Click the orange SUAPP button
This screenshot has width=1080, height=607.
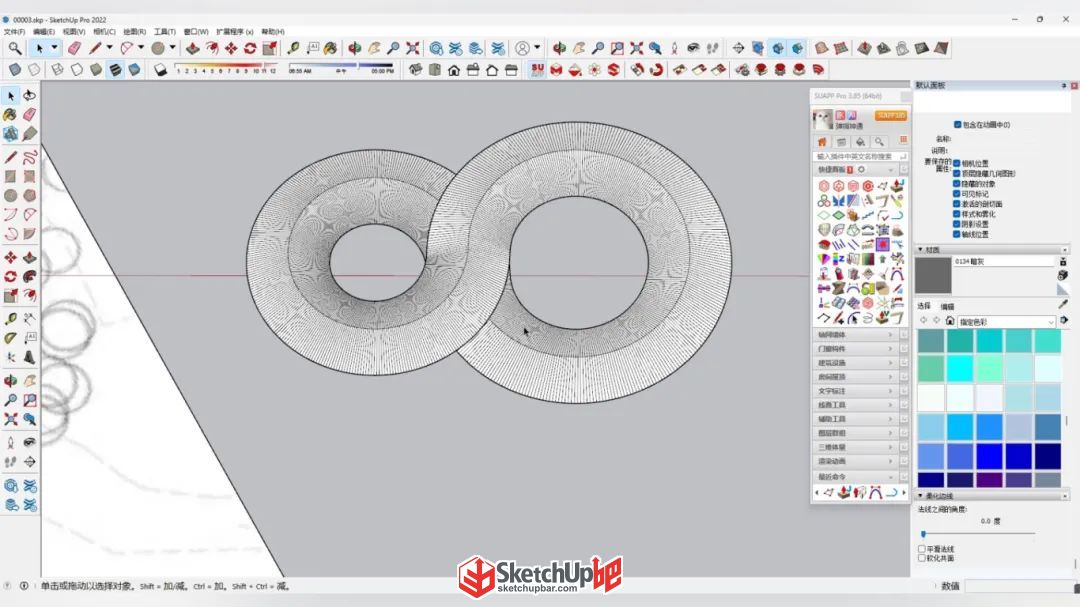pyautogui.click(x=891, y=115)
